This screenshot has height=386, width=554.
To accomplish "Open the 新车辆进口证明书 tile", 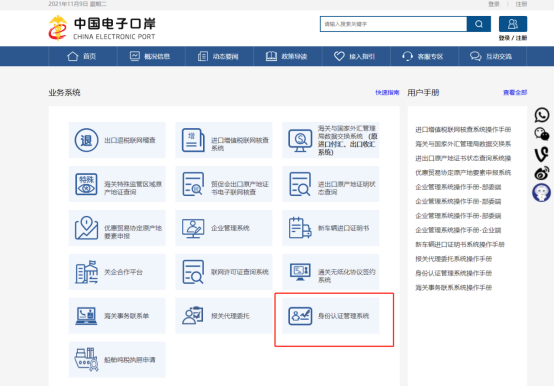I will (331, 228).
